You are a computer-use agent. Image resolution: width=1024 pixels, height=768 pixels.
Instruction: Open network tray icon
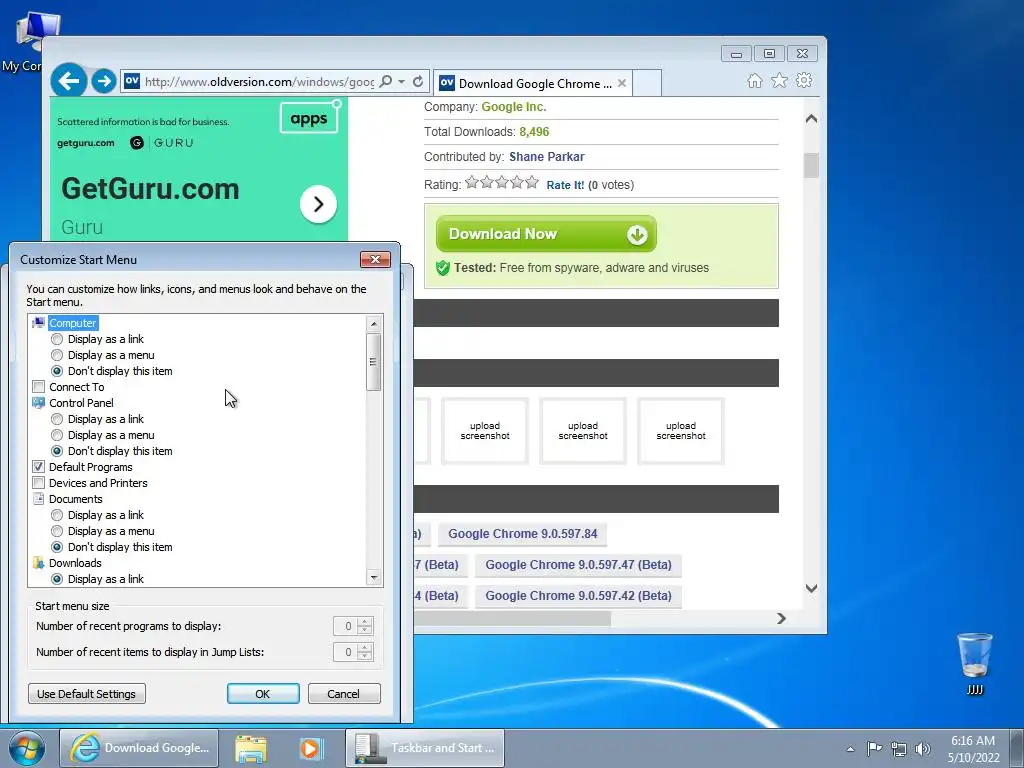pyautogui.click(x=899, y=749)
